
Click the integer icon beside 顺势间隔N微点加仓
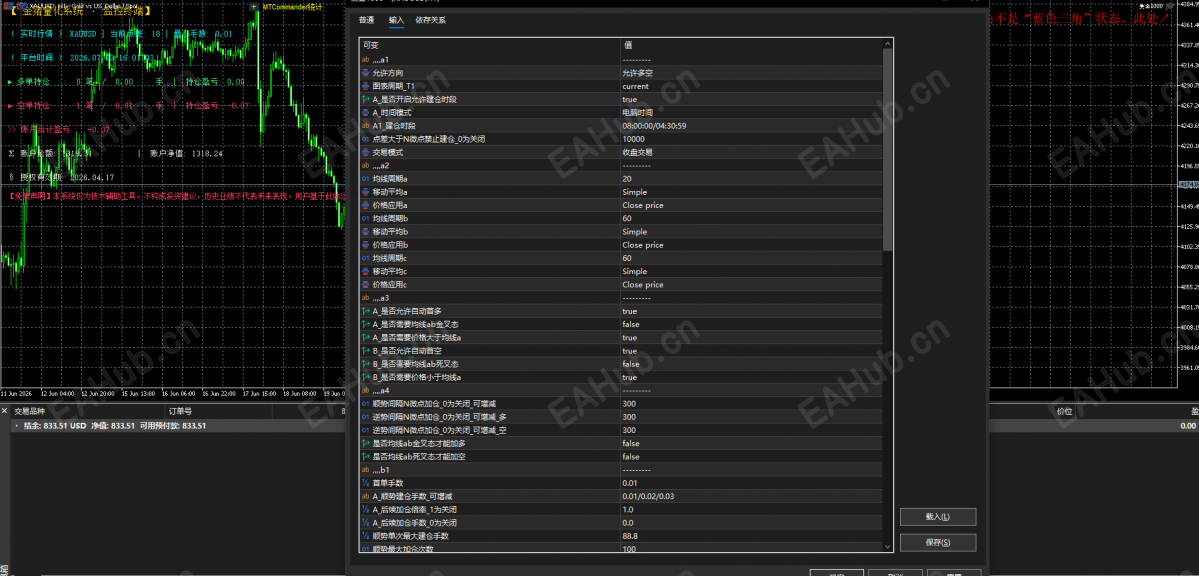click(366, 404)
